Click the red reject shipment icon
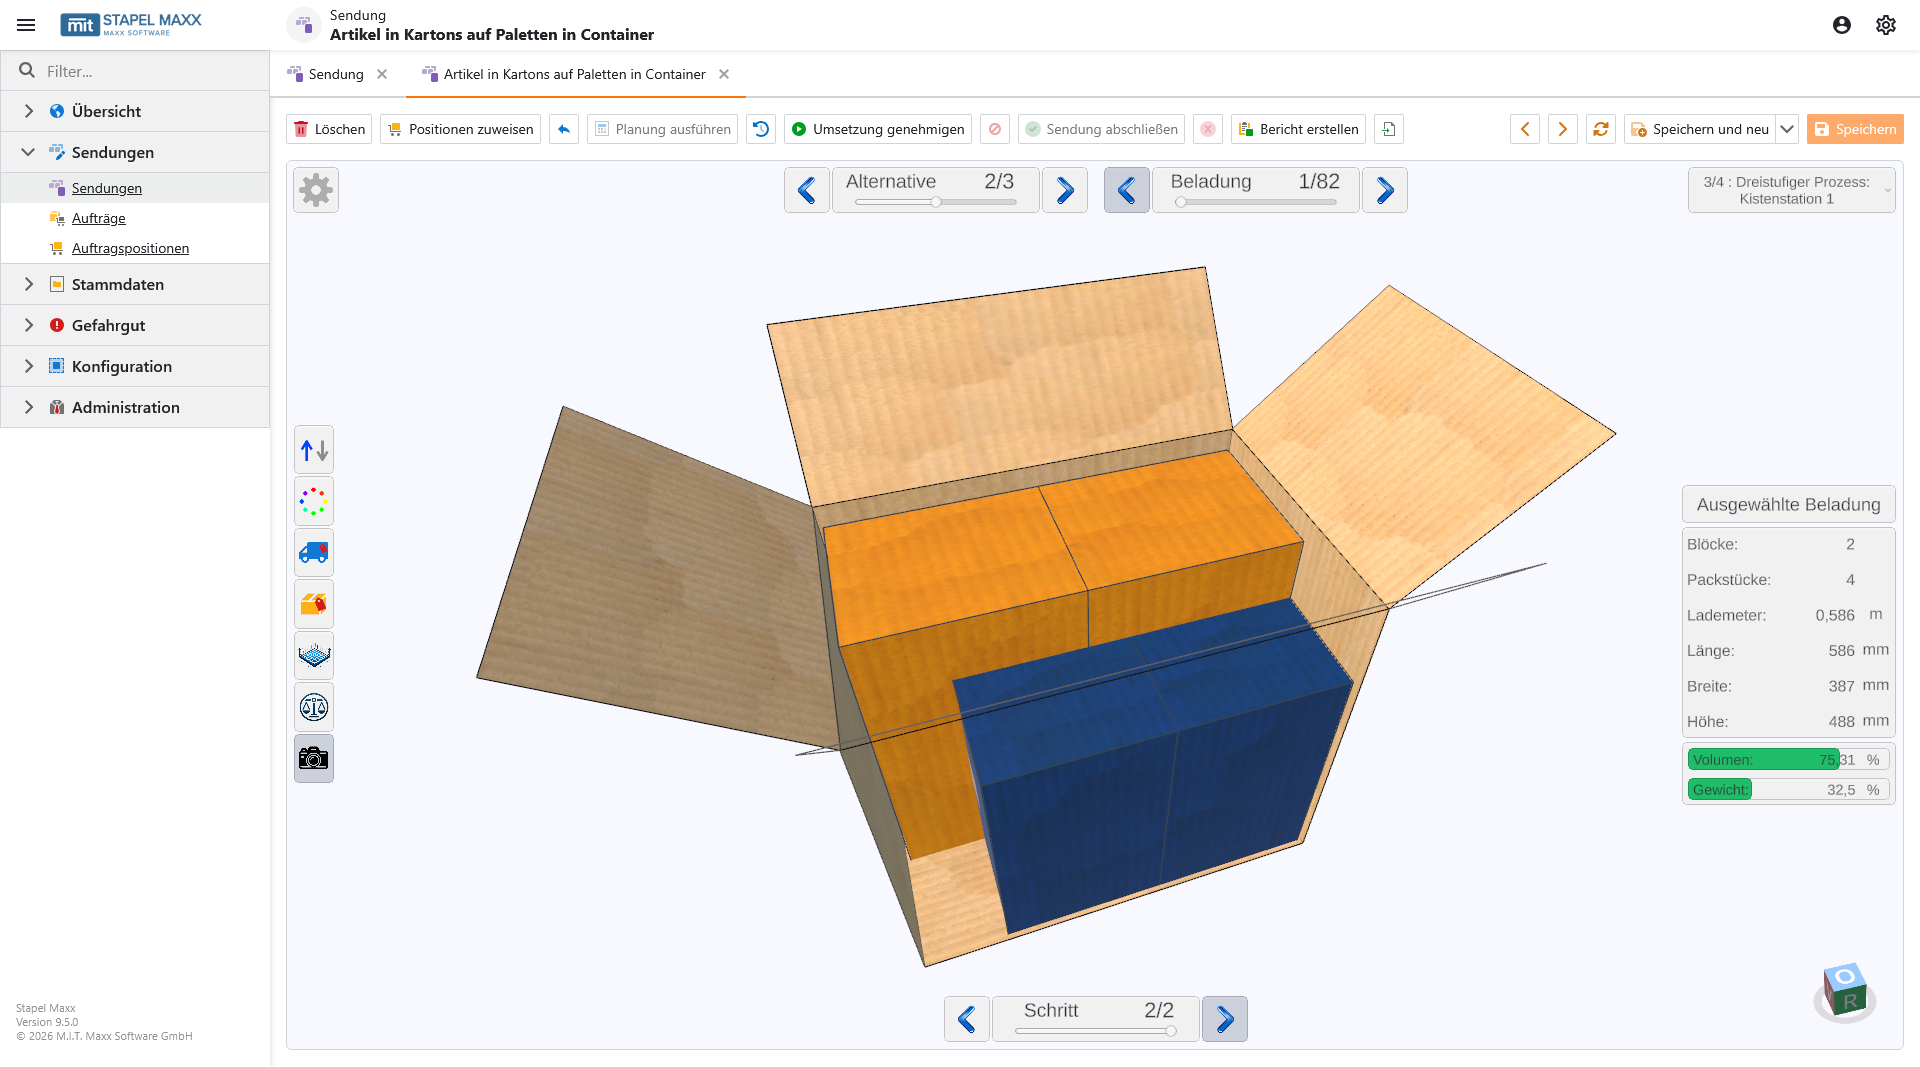The width and height of the screenshot is (1920, 1067). [1208, 129]
